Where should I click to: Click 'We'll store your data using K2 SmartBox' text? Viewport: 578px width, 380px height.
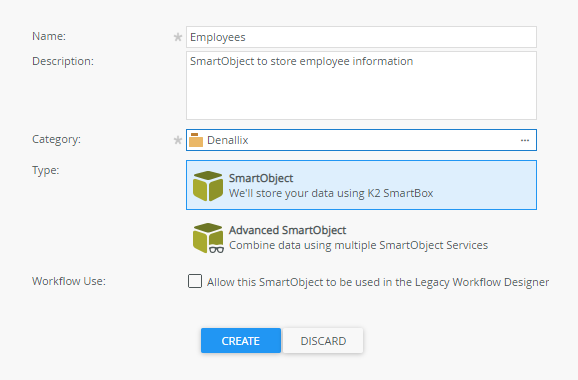click(331, 193)
